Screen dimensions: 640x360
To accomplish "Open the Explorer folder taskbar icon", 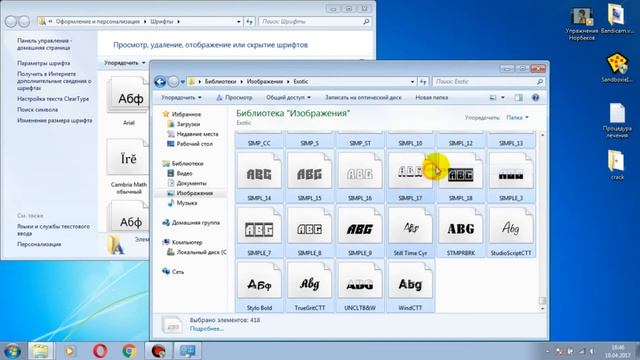I will point(40,351).
